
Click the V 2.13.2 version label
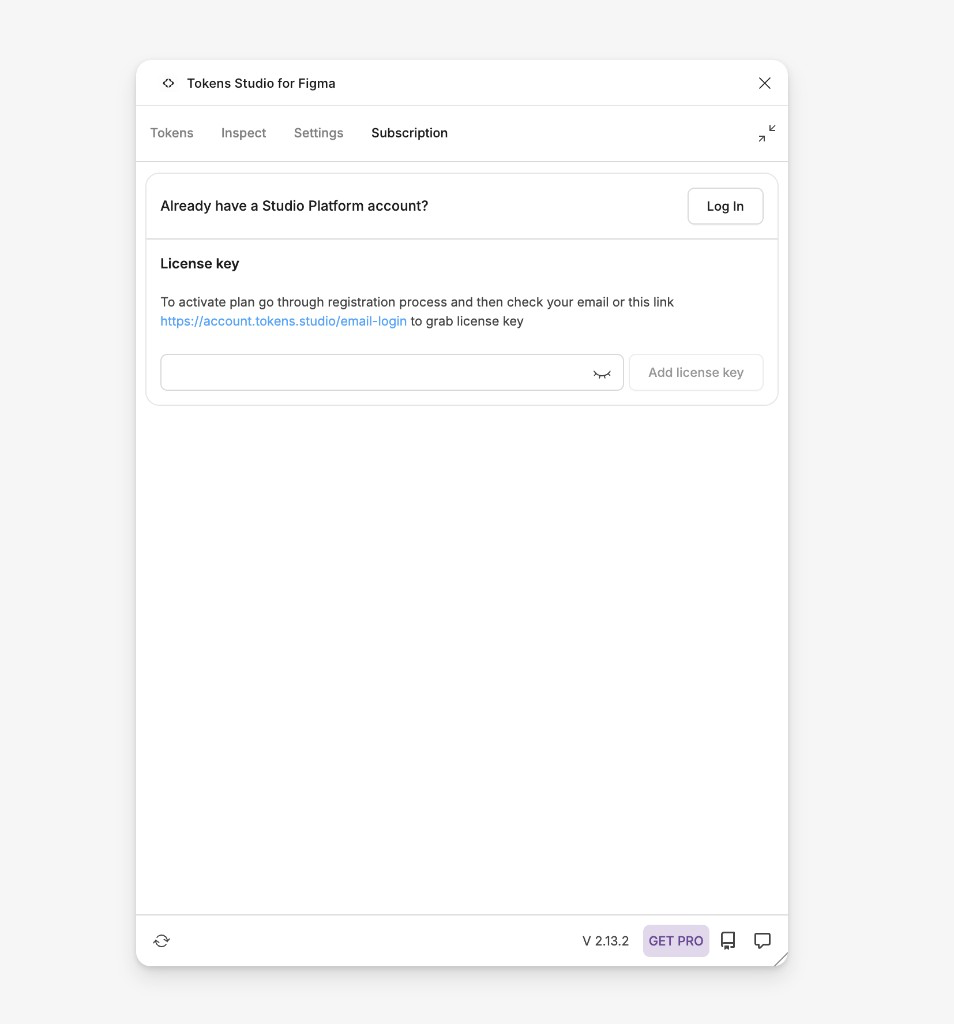(x=605, y=941)
